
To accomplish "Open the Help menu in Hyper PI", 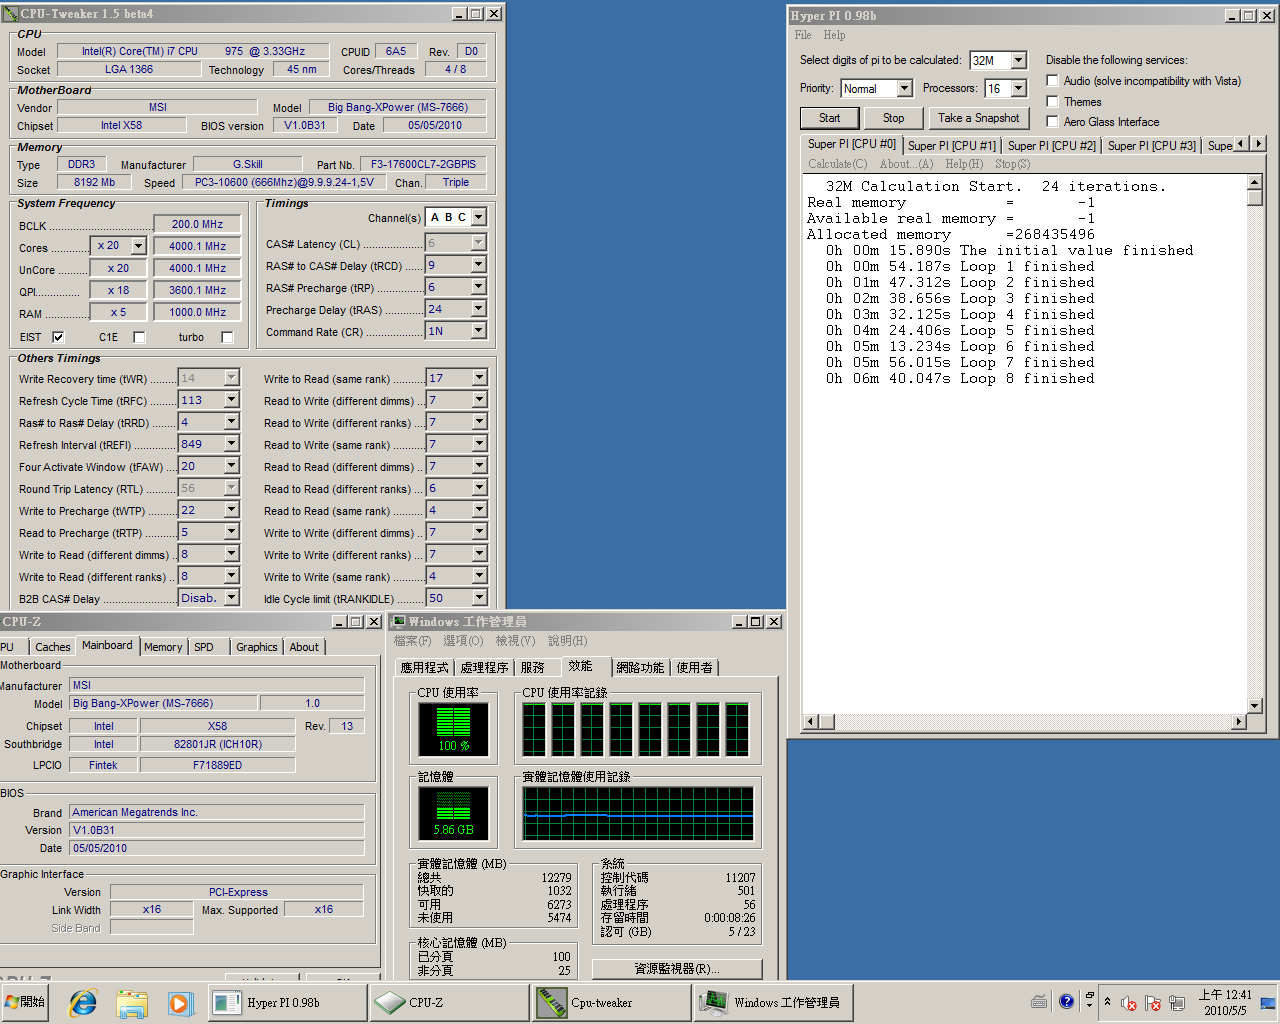I will coord(834,35).
